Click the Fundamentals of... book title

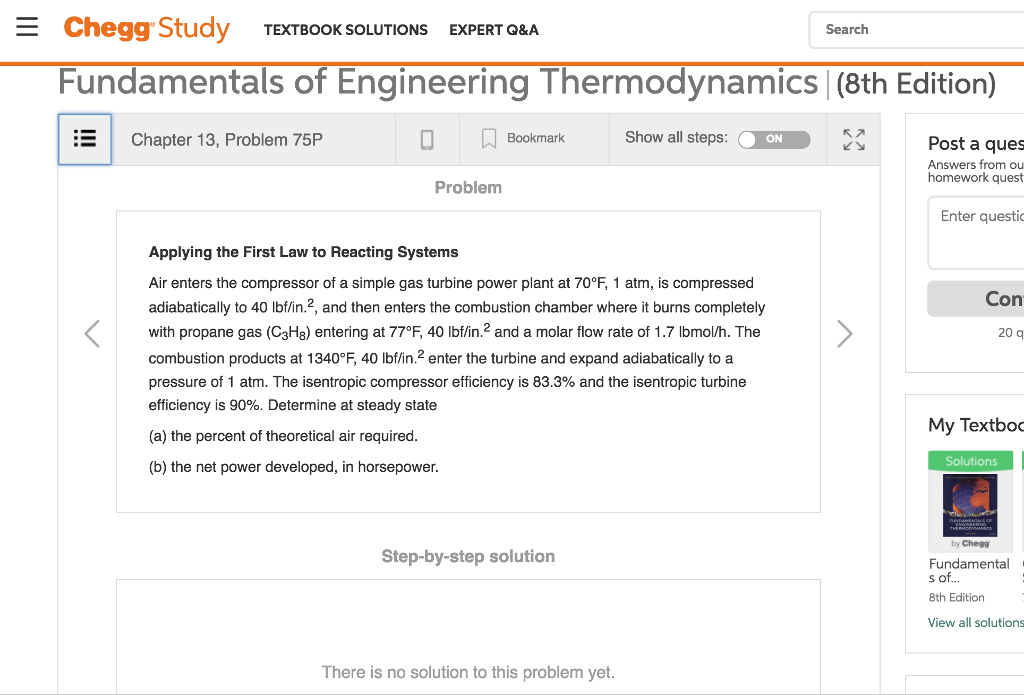pyautogui.click(x=969, y=570)
